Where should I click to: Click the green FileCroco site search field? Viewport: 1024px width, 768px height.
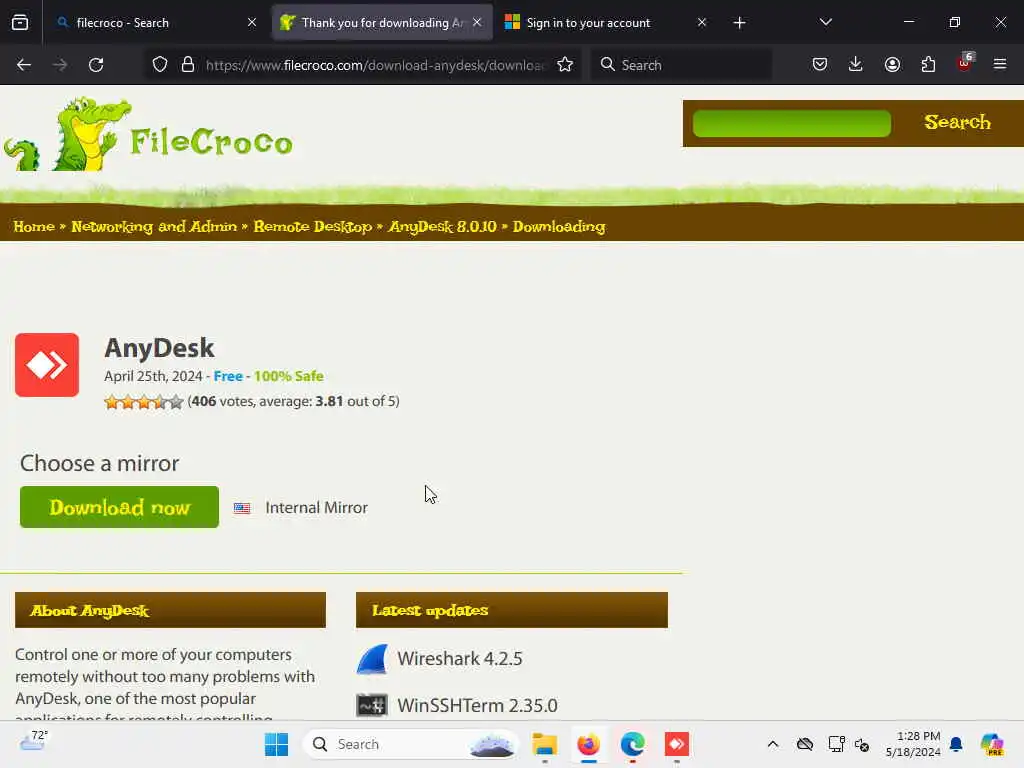[x=792, y=123]
